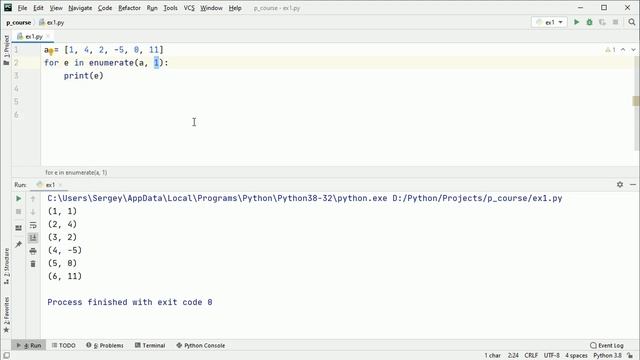The width and height of the screenshot is (640, 360).
Task: Open the File menu
Action: coord(22,8)
